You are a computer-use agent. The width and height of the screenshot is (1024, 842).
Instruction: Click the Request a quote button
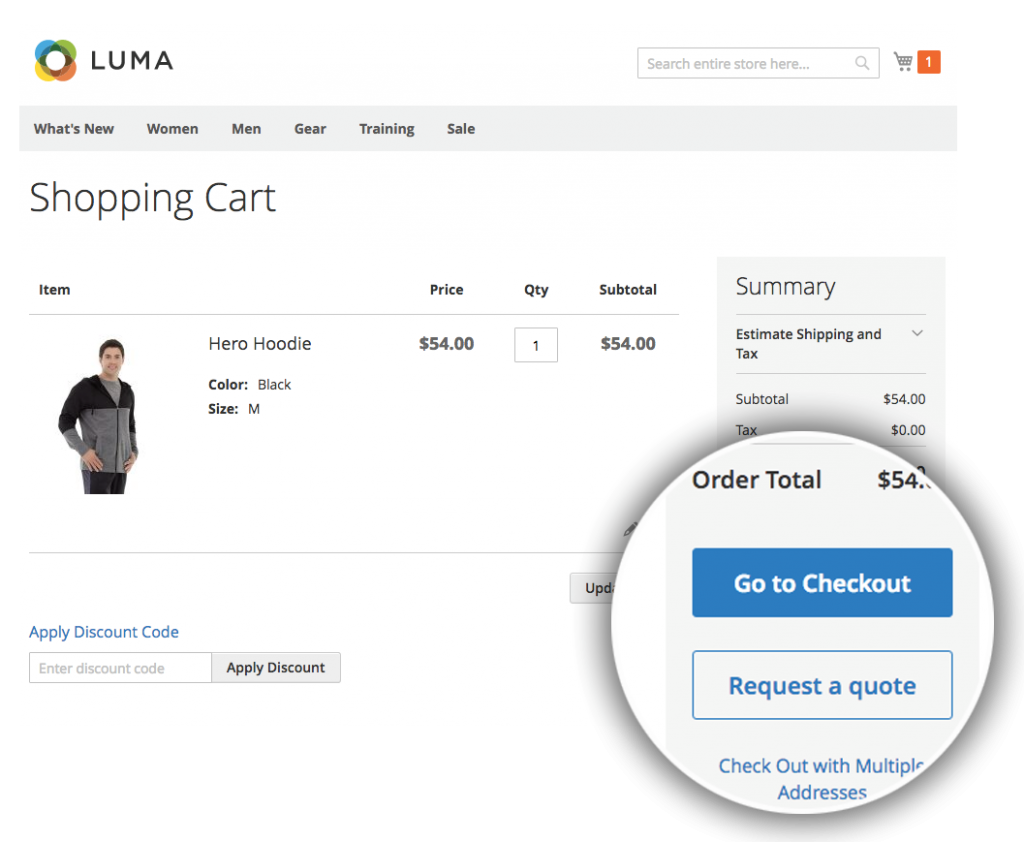(822, 686)
